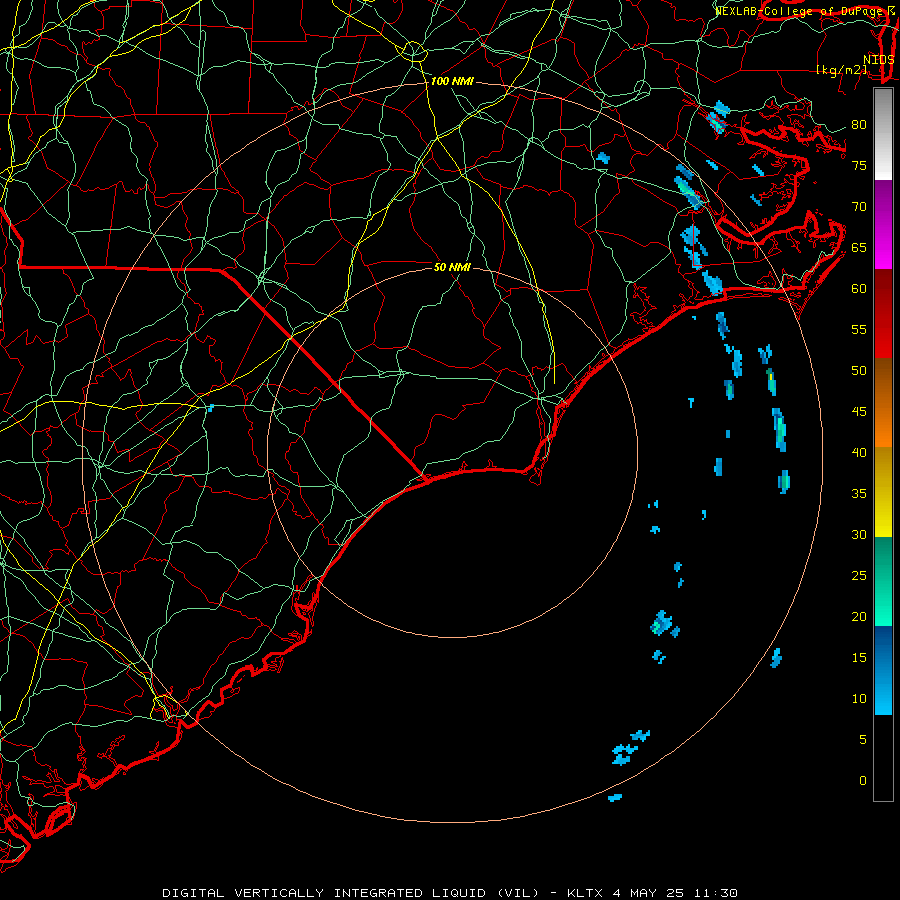Click the 15 value on the color scale
This screenshot has height=900, width=900.
point(859,658)
